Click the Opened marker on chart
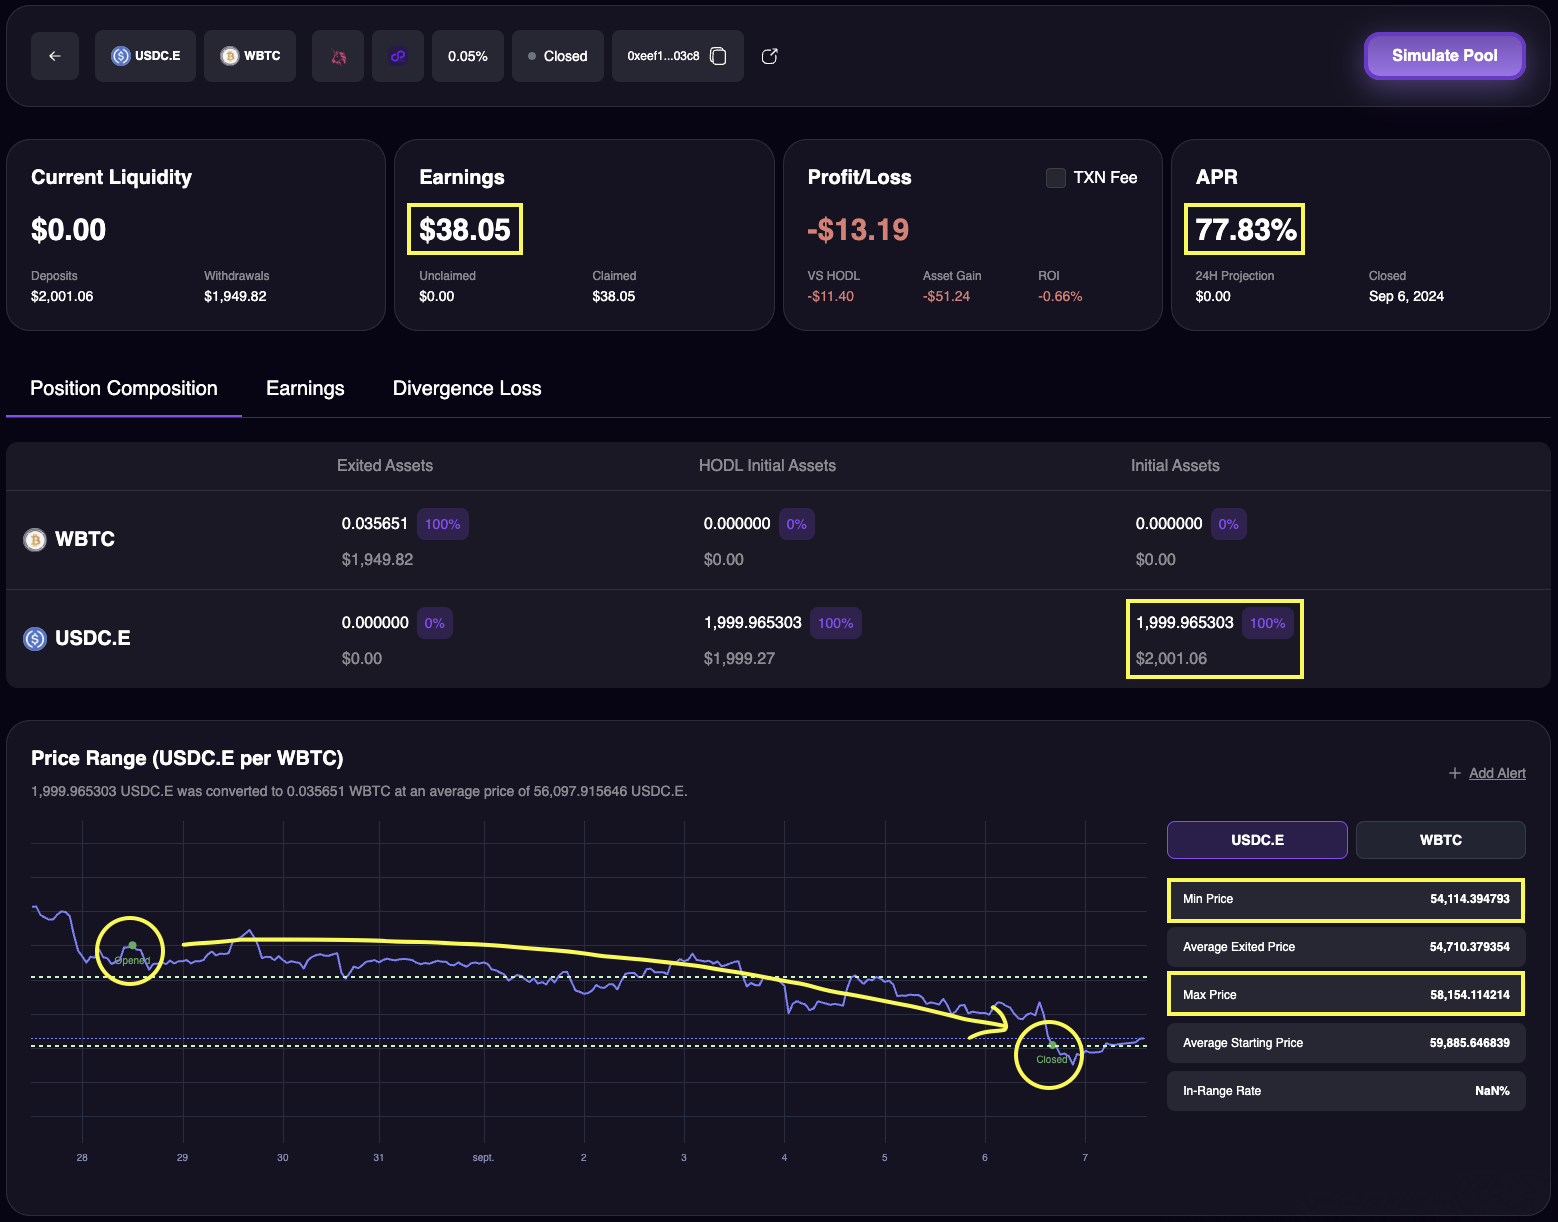 tap(132, 945)
